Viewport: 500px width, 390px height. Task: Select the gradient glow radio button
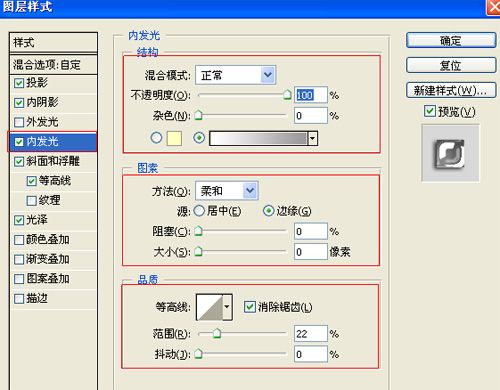(199, 138)
